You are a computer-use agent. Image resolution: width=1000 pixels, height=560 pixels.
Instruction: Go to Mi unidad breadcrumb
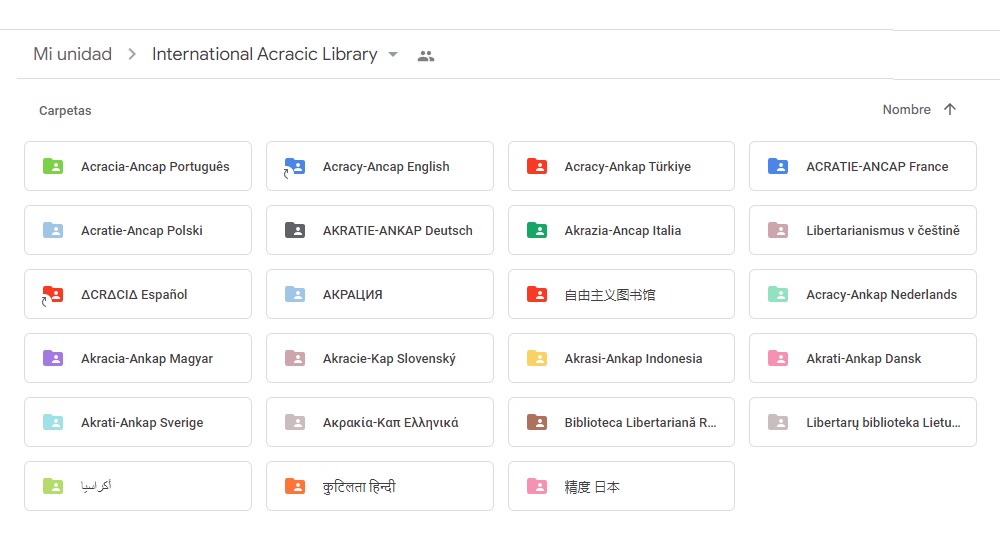tap(73, 54)
